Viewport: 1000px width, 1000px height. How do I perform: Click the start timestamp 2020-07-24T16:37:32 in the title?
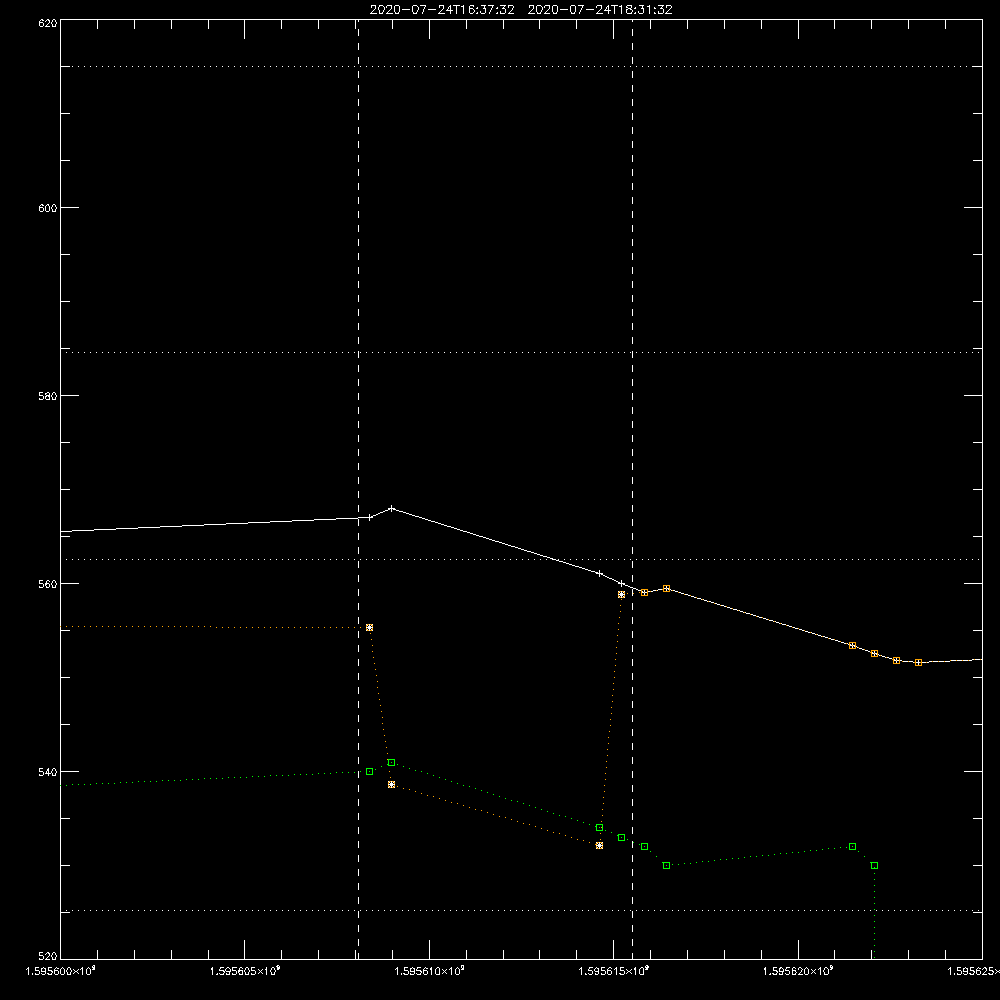click(442, 10)
